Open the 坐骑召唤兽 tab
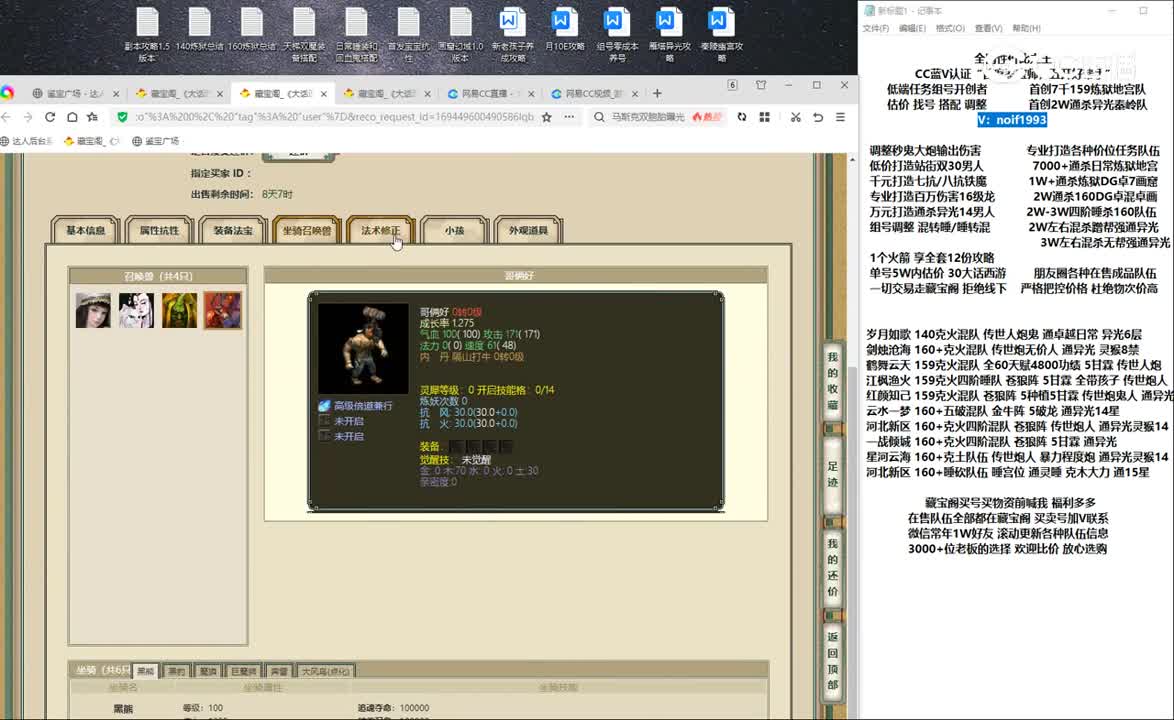This screenshot has width=1174, height=720. click(x=307, y=231)
